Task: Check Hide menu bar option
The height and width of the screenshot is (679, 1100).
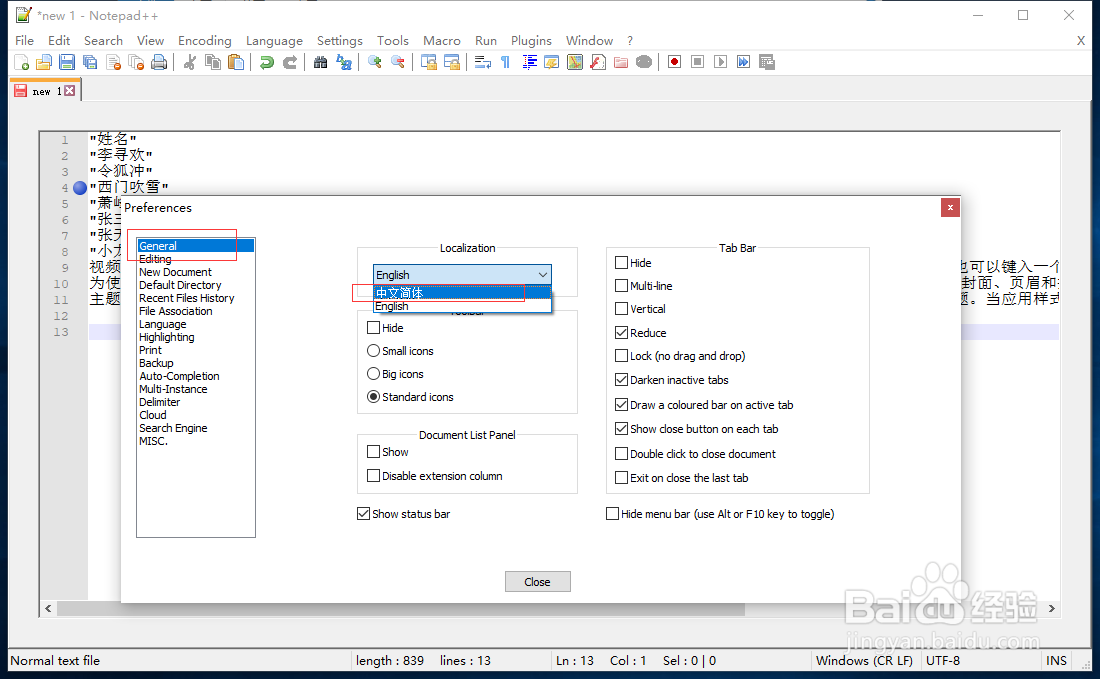Action: coord(612,514)
